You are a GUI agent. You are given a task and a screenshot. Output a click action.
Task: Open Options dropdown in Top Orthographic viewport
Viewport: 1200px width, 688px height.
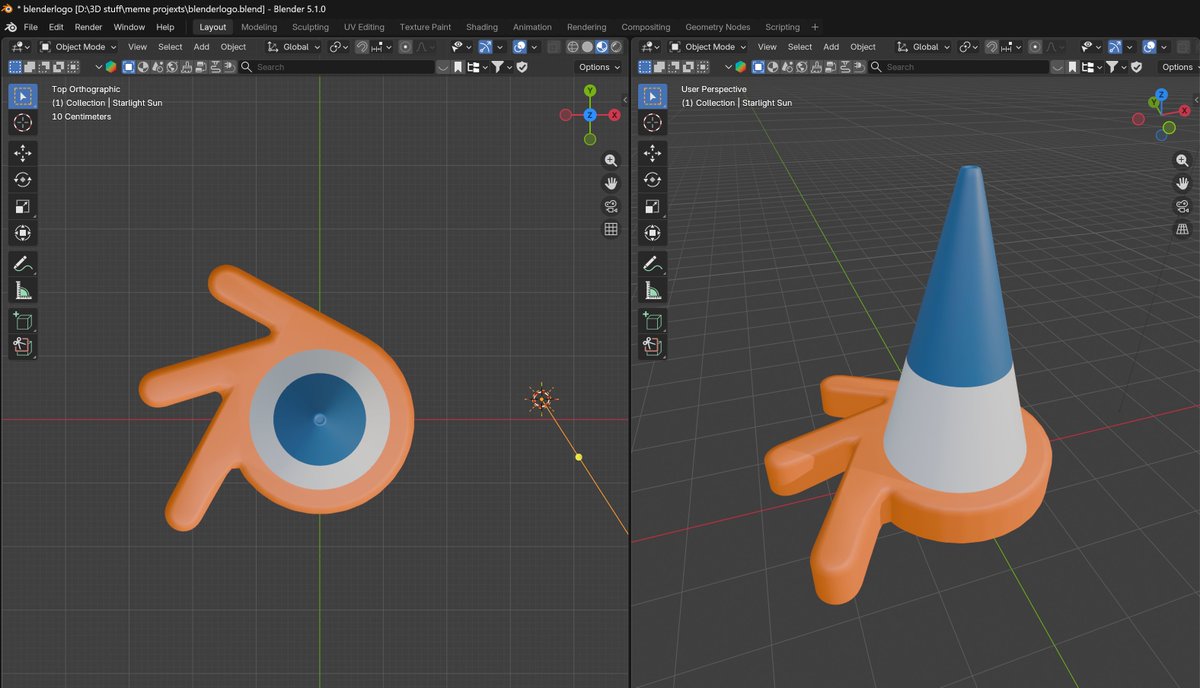tap(599, 67)
